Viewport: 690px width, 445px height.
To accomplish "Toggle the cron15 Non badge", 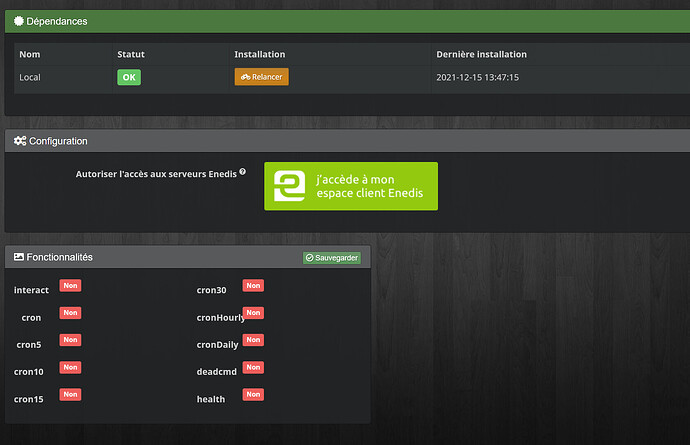I will click(70, 394).
